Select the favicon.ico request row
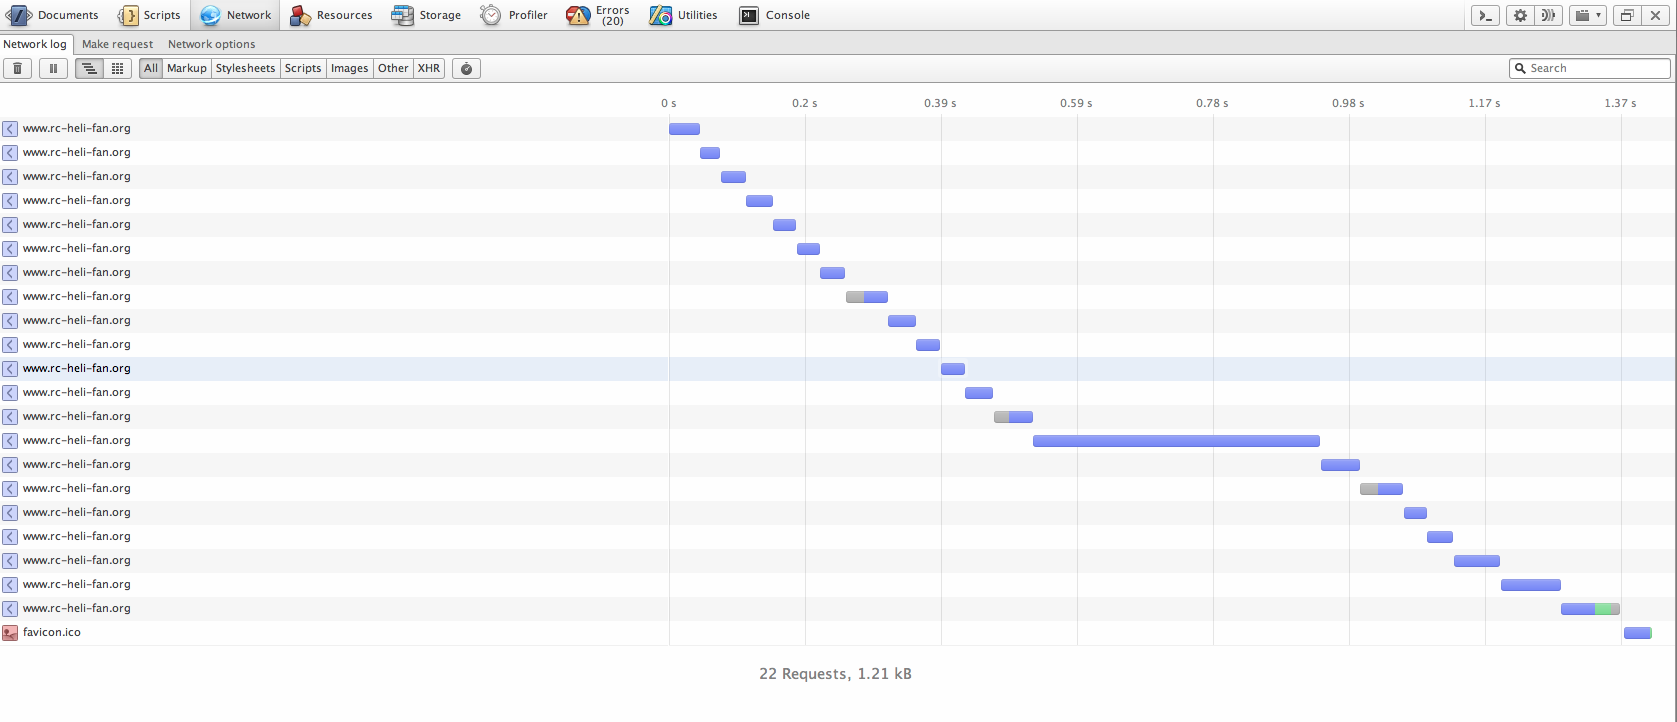 [x=838, y=633]
